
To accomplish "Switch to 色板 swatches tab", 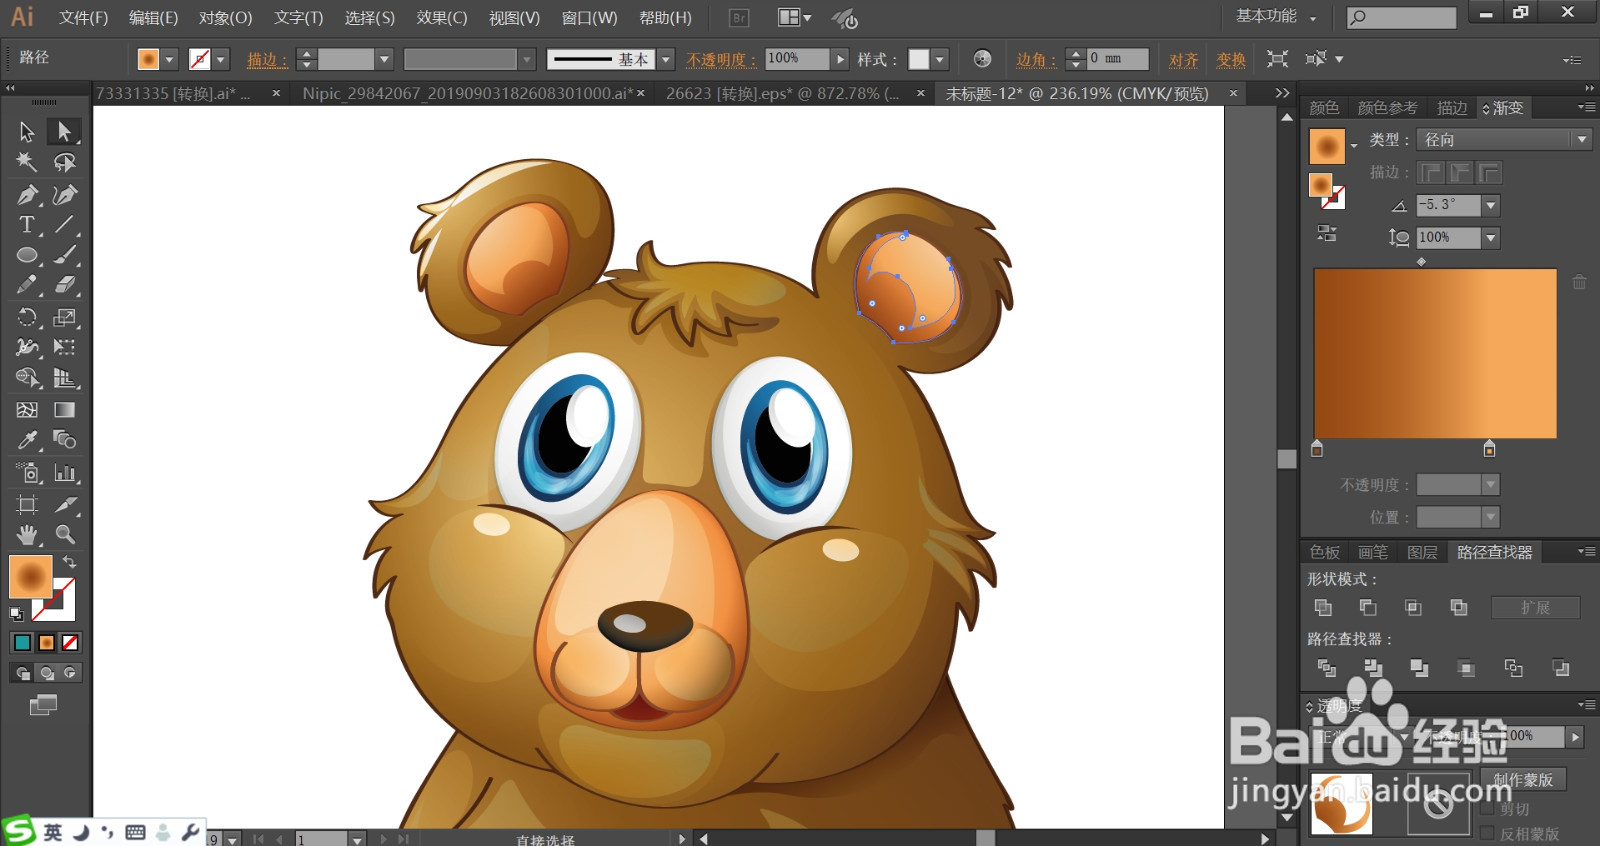I will point(1325,552).
